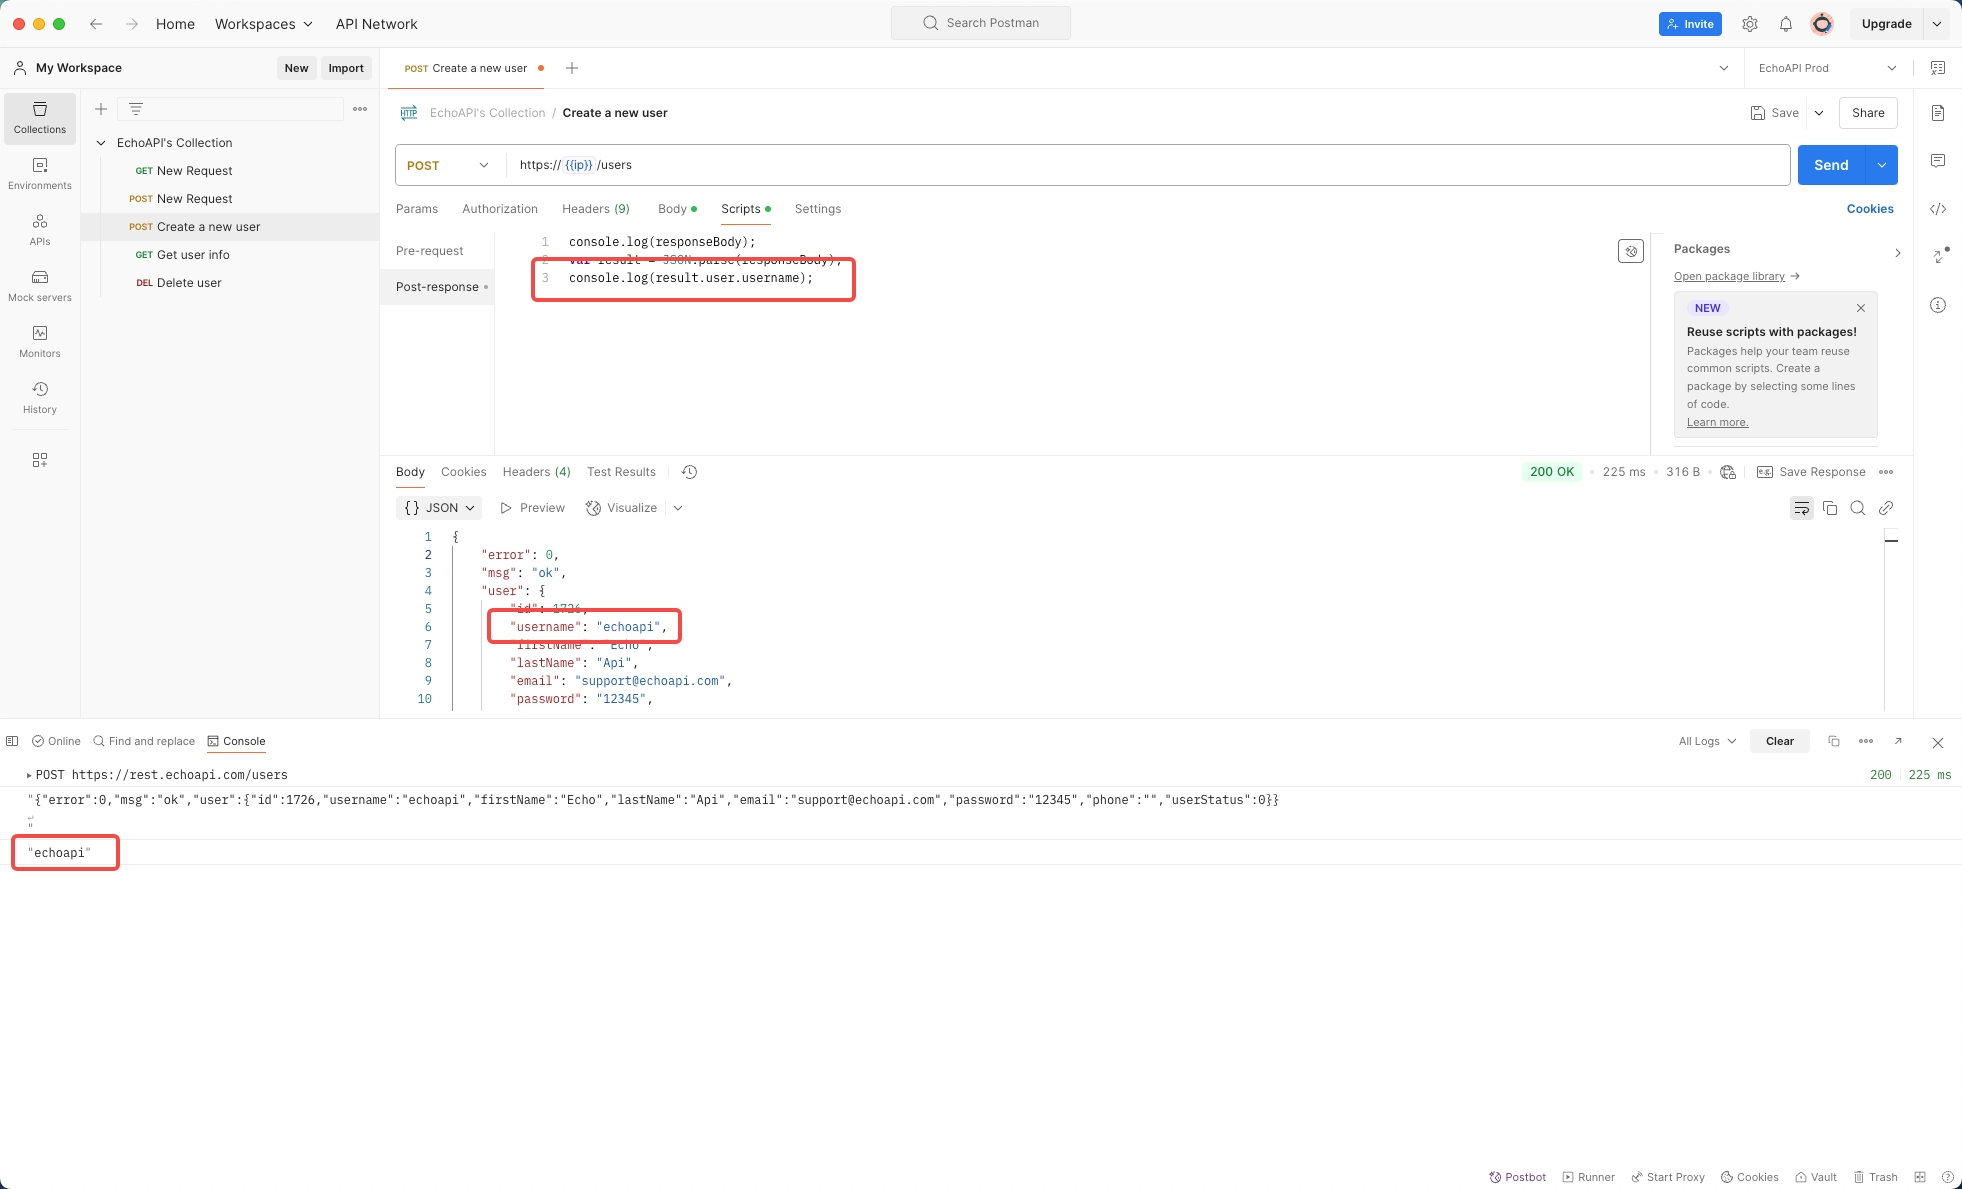Open new request tab with plus icon

click(x=572, y=68)
